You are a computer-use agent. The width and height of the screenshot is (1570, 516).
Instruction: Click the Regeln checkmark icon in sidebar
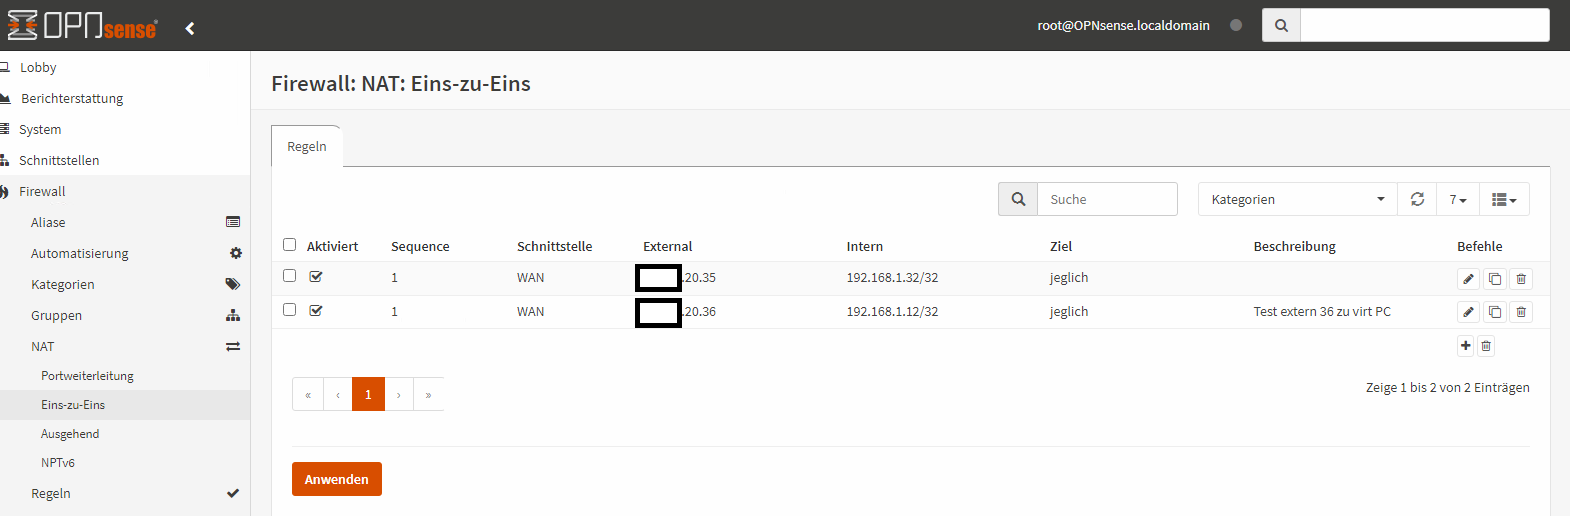tap(233, 493)
